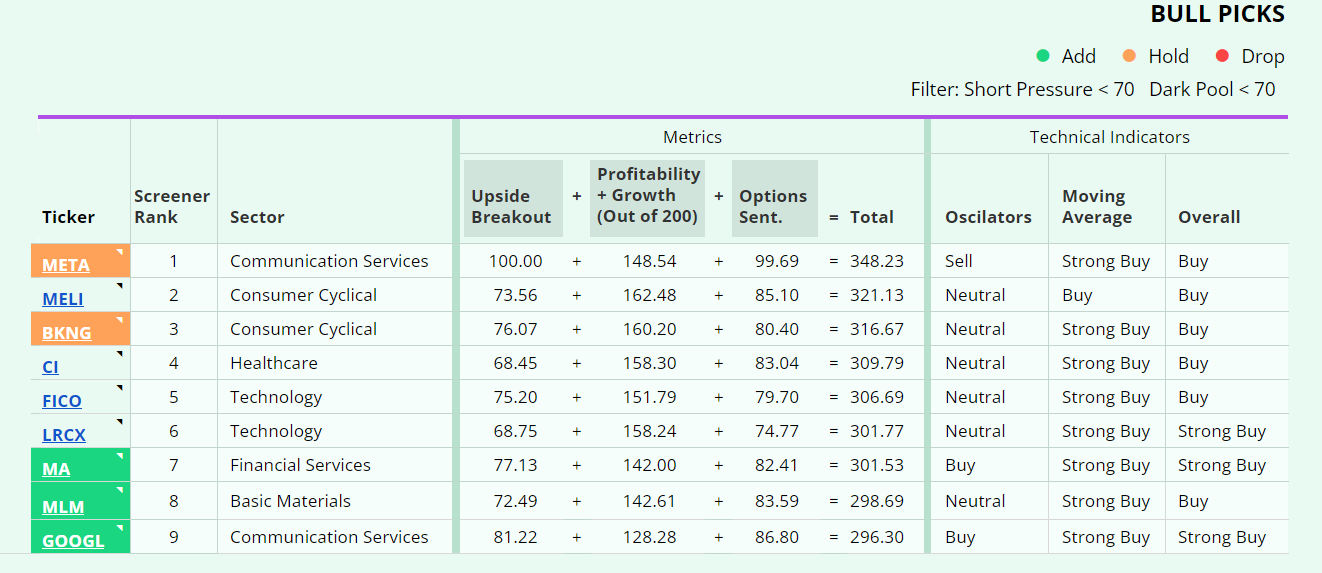
Task: Click BKNG's upside breakout value 76.07
Action: (x=515, y=329)
